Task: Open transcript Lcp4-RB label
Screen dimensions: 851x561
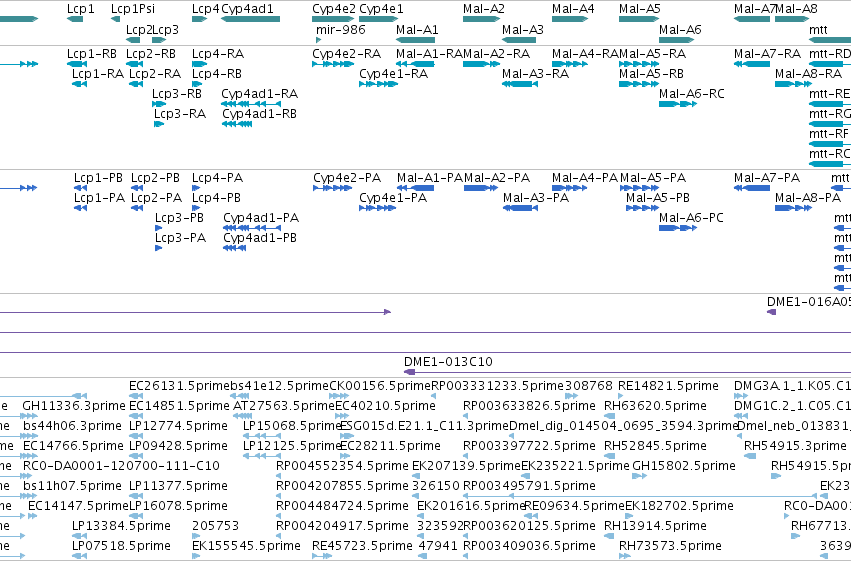Action: coord(217,74)
